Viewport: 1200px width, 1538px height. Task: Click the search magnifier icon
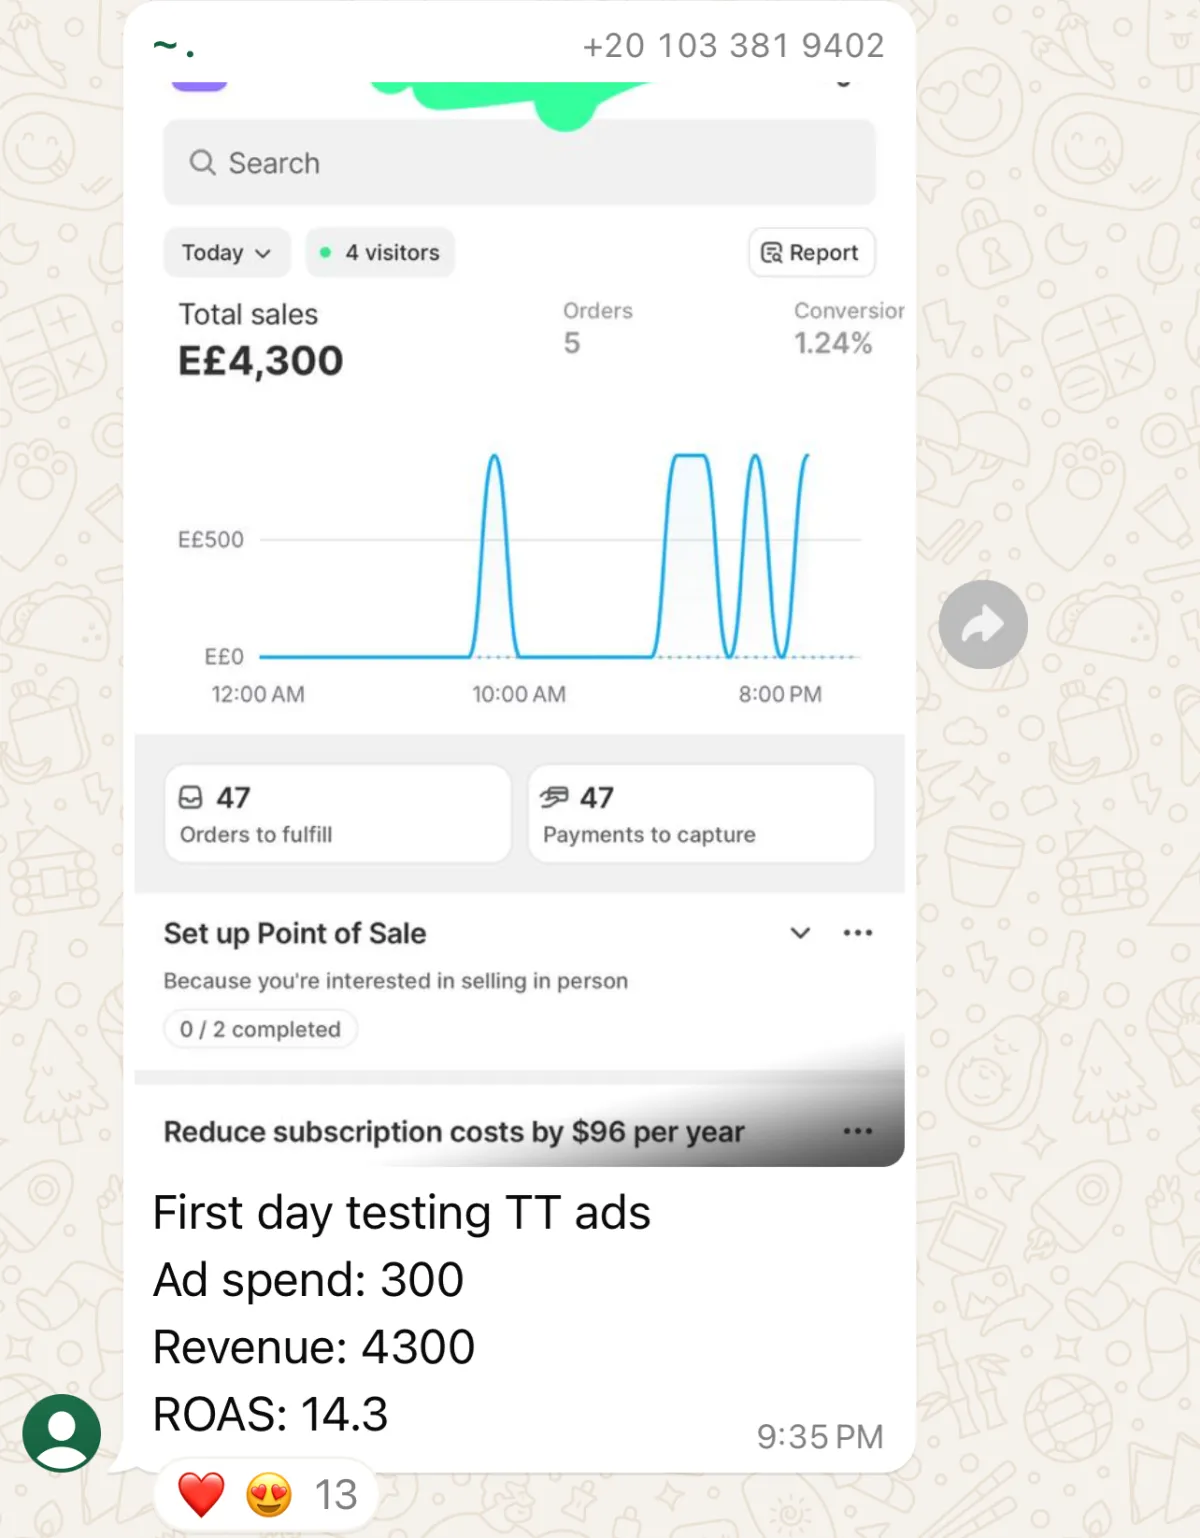203,163
